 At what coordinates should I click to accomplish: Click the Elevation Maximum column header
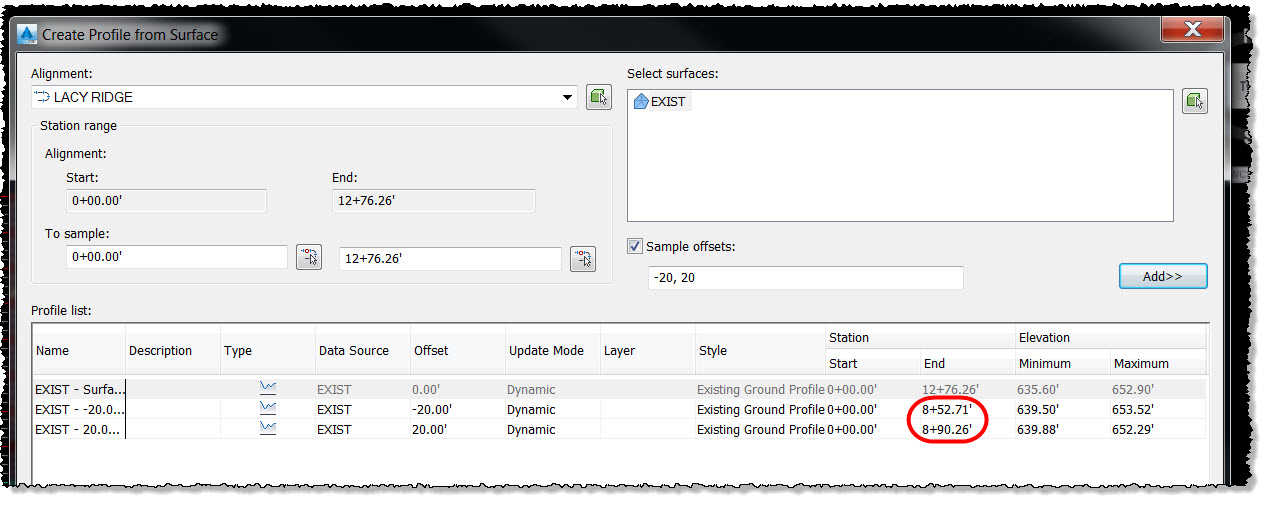tap(1158, 364)
